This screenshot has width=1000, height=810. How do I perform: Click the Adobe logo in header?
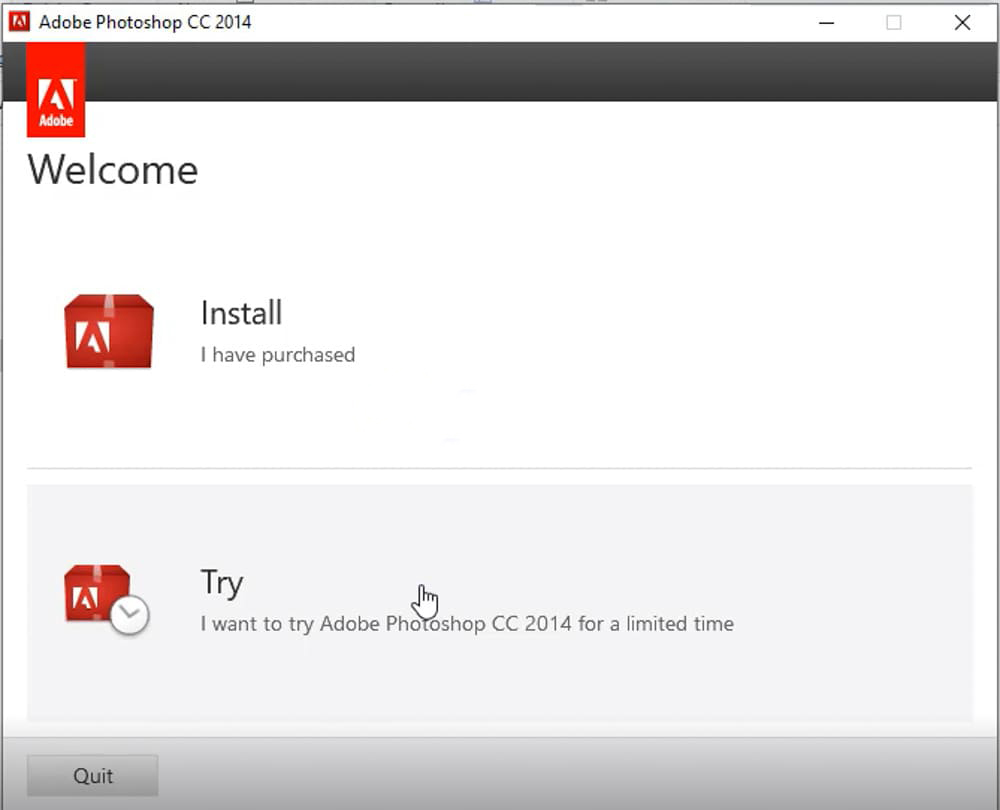pos(56,90)
